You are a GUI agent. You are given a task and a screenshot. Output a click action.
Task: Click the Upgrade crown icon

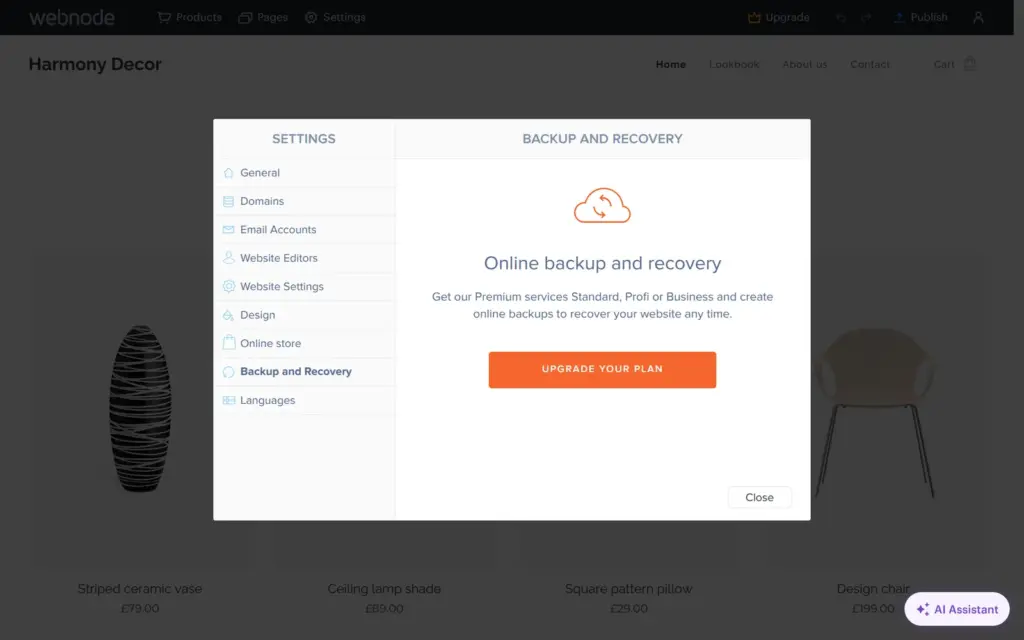click(754, 18)
